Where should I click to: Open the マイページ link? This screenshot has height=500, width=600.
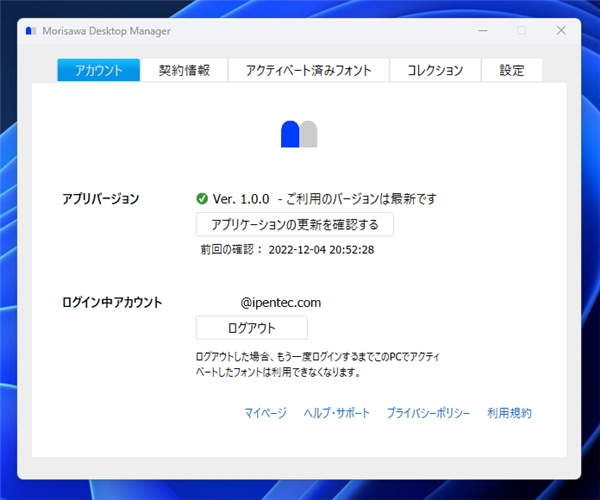point(265,413)
